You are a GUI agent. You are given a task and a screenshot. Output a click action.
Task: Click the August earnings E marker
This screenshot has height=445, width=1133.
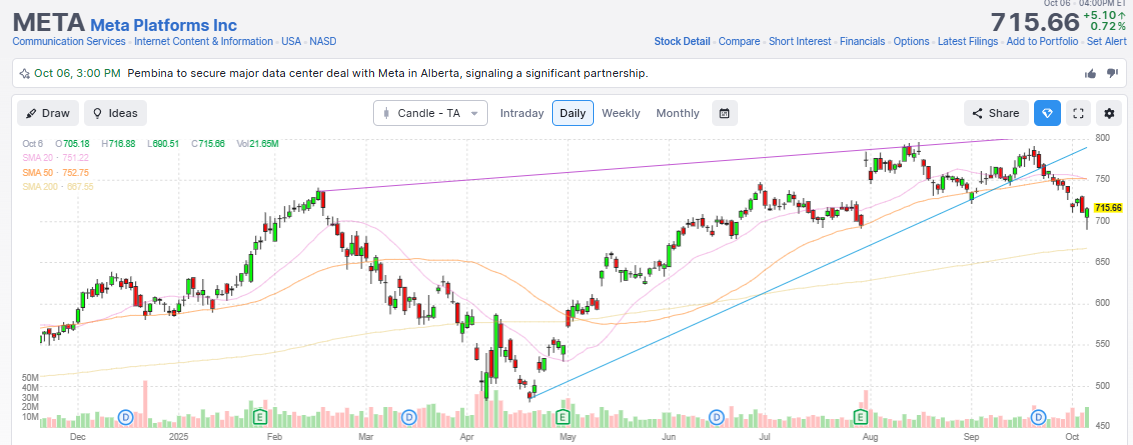coord(860,417)
